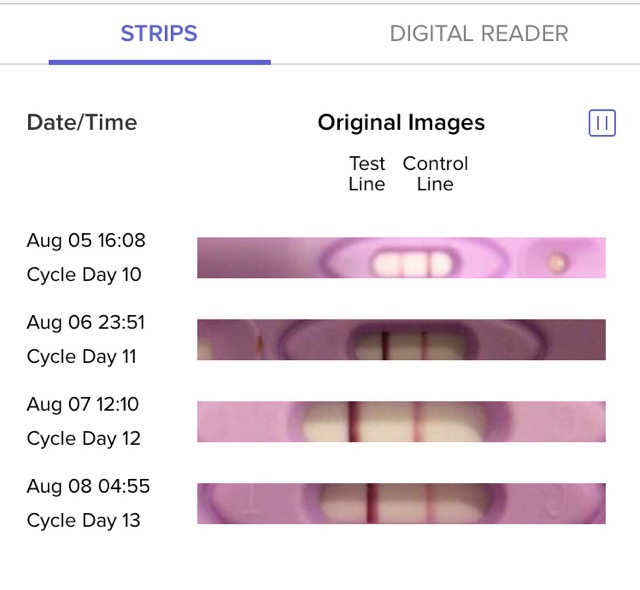Click the Cycle Day 10 label
640x590 pixels.
point(84,275)
